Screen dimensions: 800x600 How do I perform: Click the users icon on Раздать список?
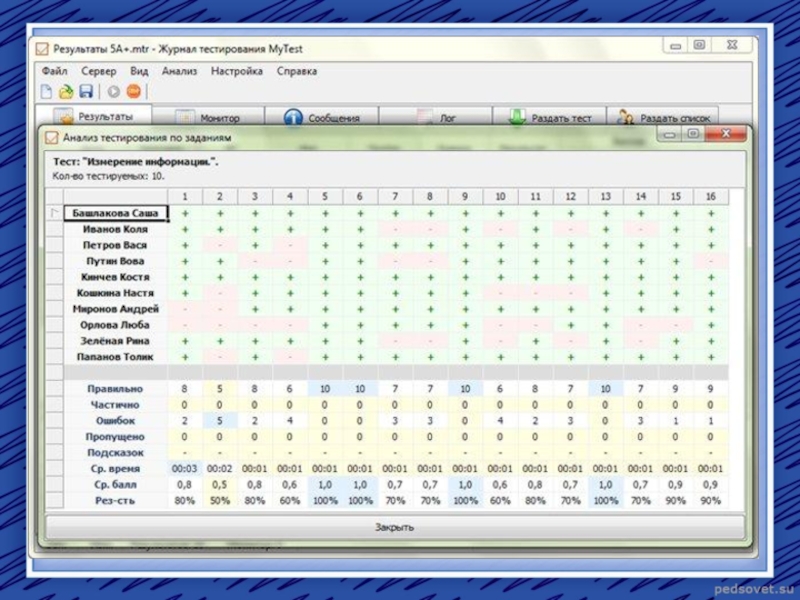[x=626, y=118]
